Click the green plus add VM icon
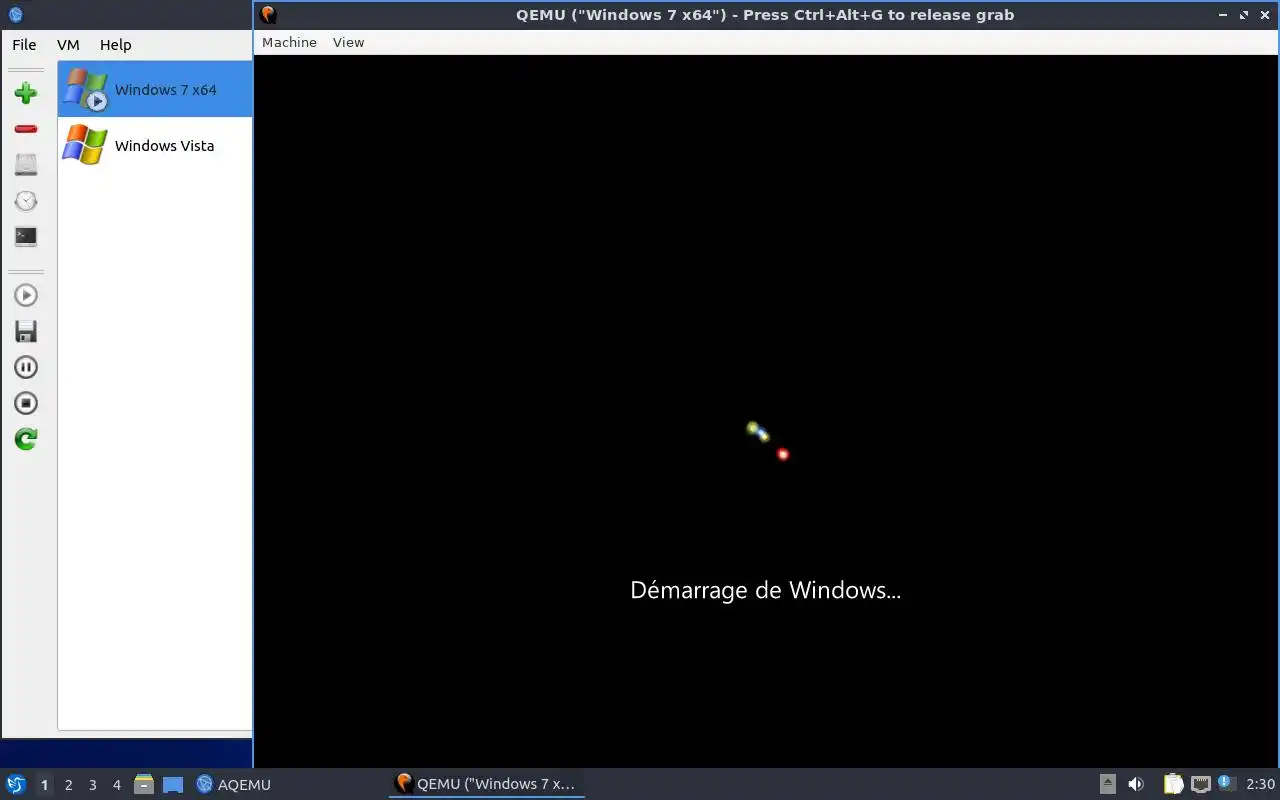The image size is (1280, 800). [26, 93]
